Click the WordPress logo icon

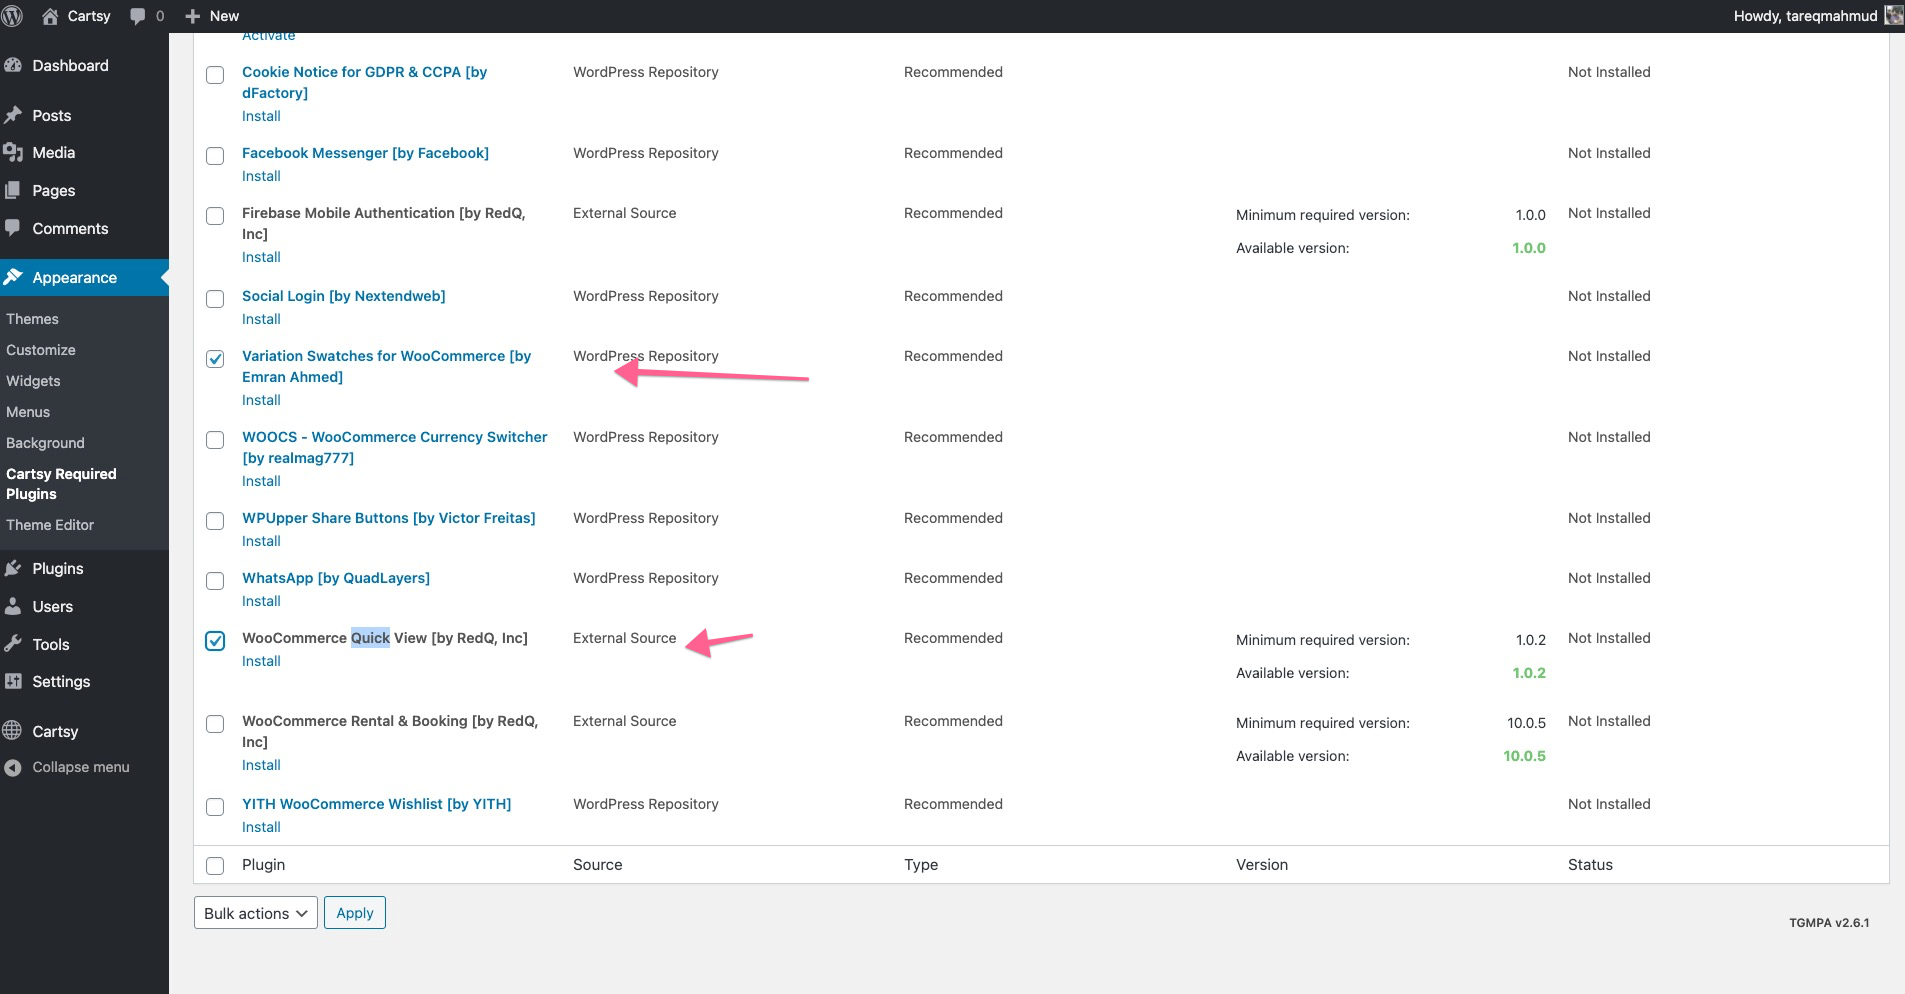(13, 16)
